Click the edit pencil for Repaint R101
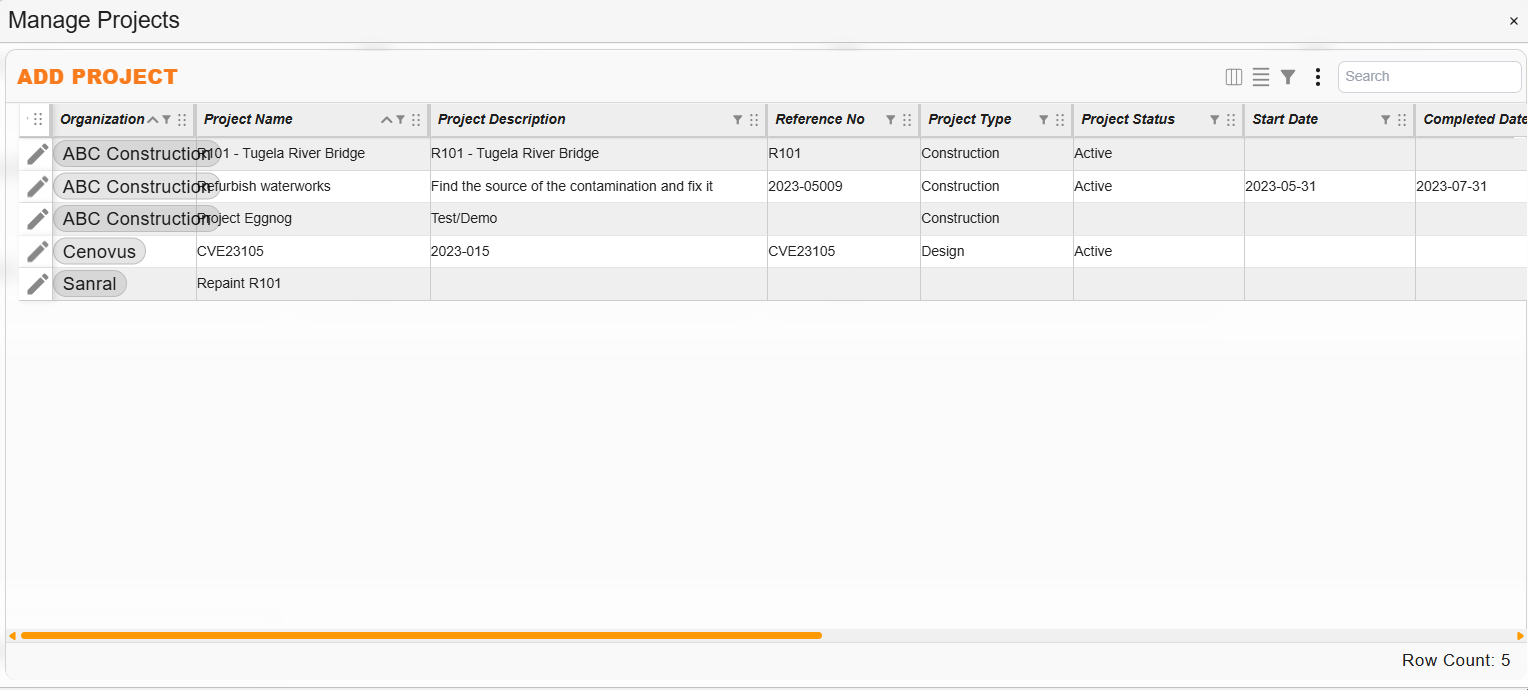1528x690 pixels. pyautogui.click(x=36, y=284)
